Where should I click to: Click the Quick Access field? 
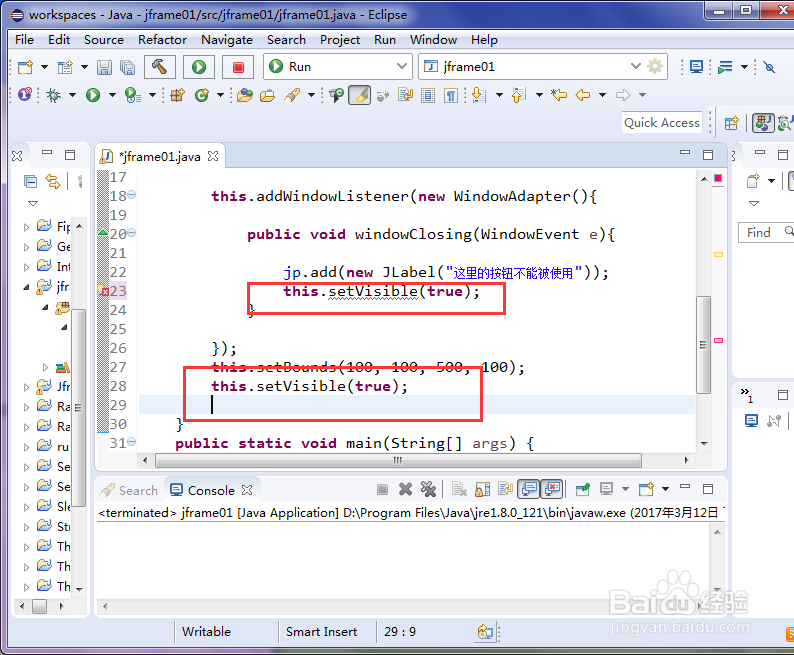point(662,122)
